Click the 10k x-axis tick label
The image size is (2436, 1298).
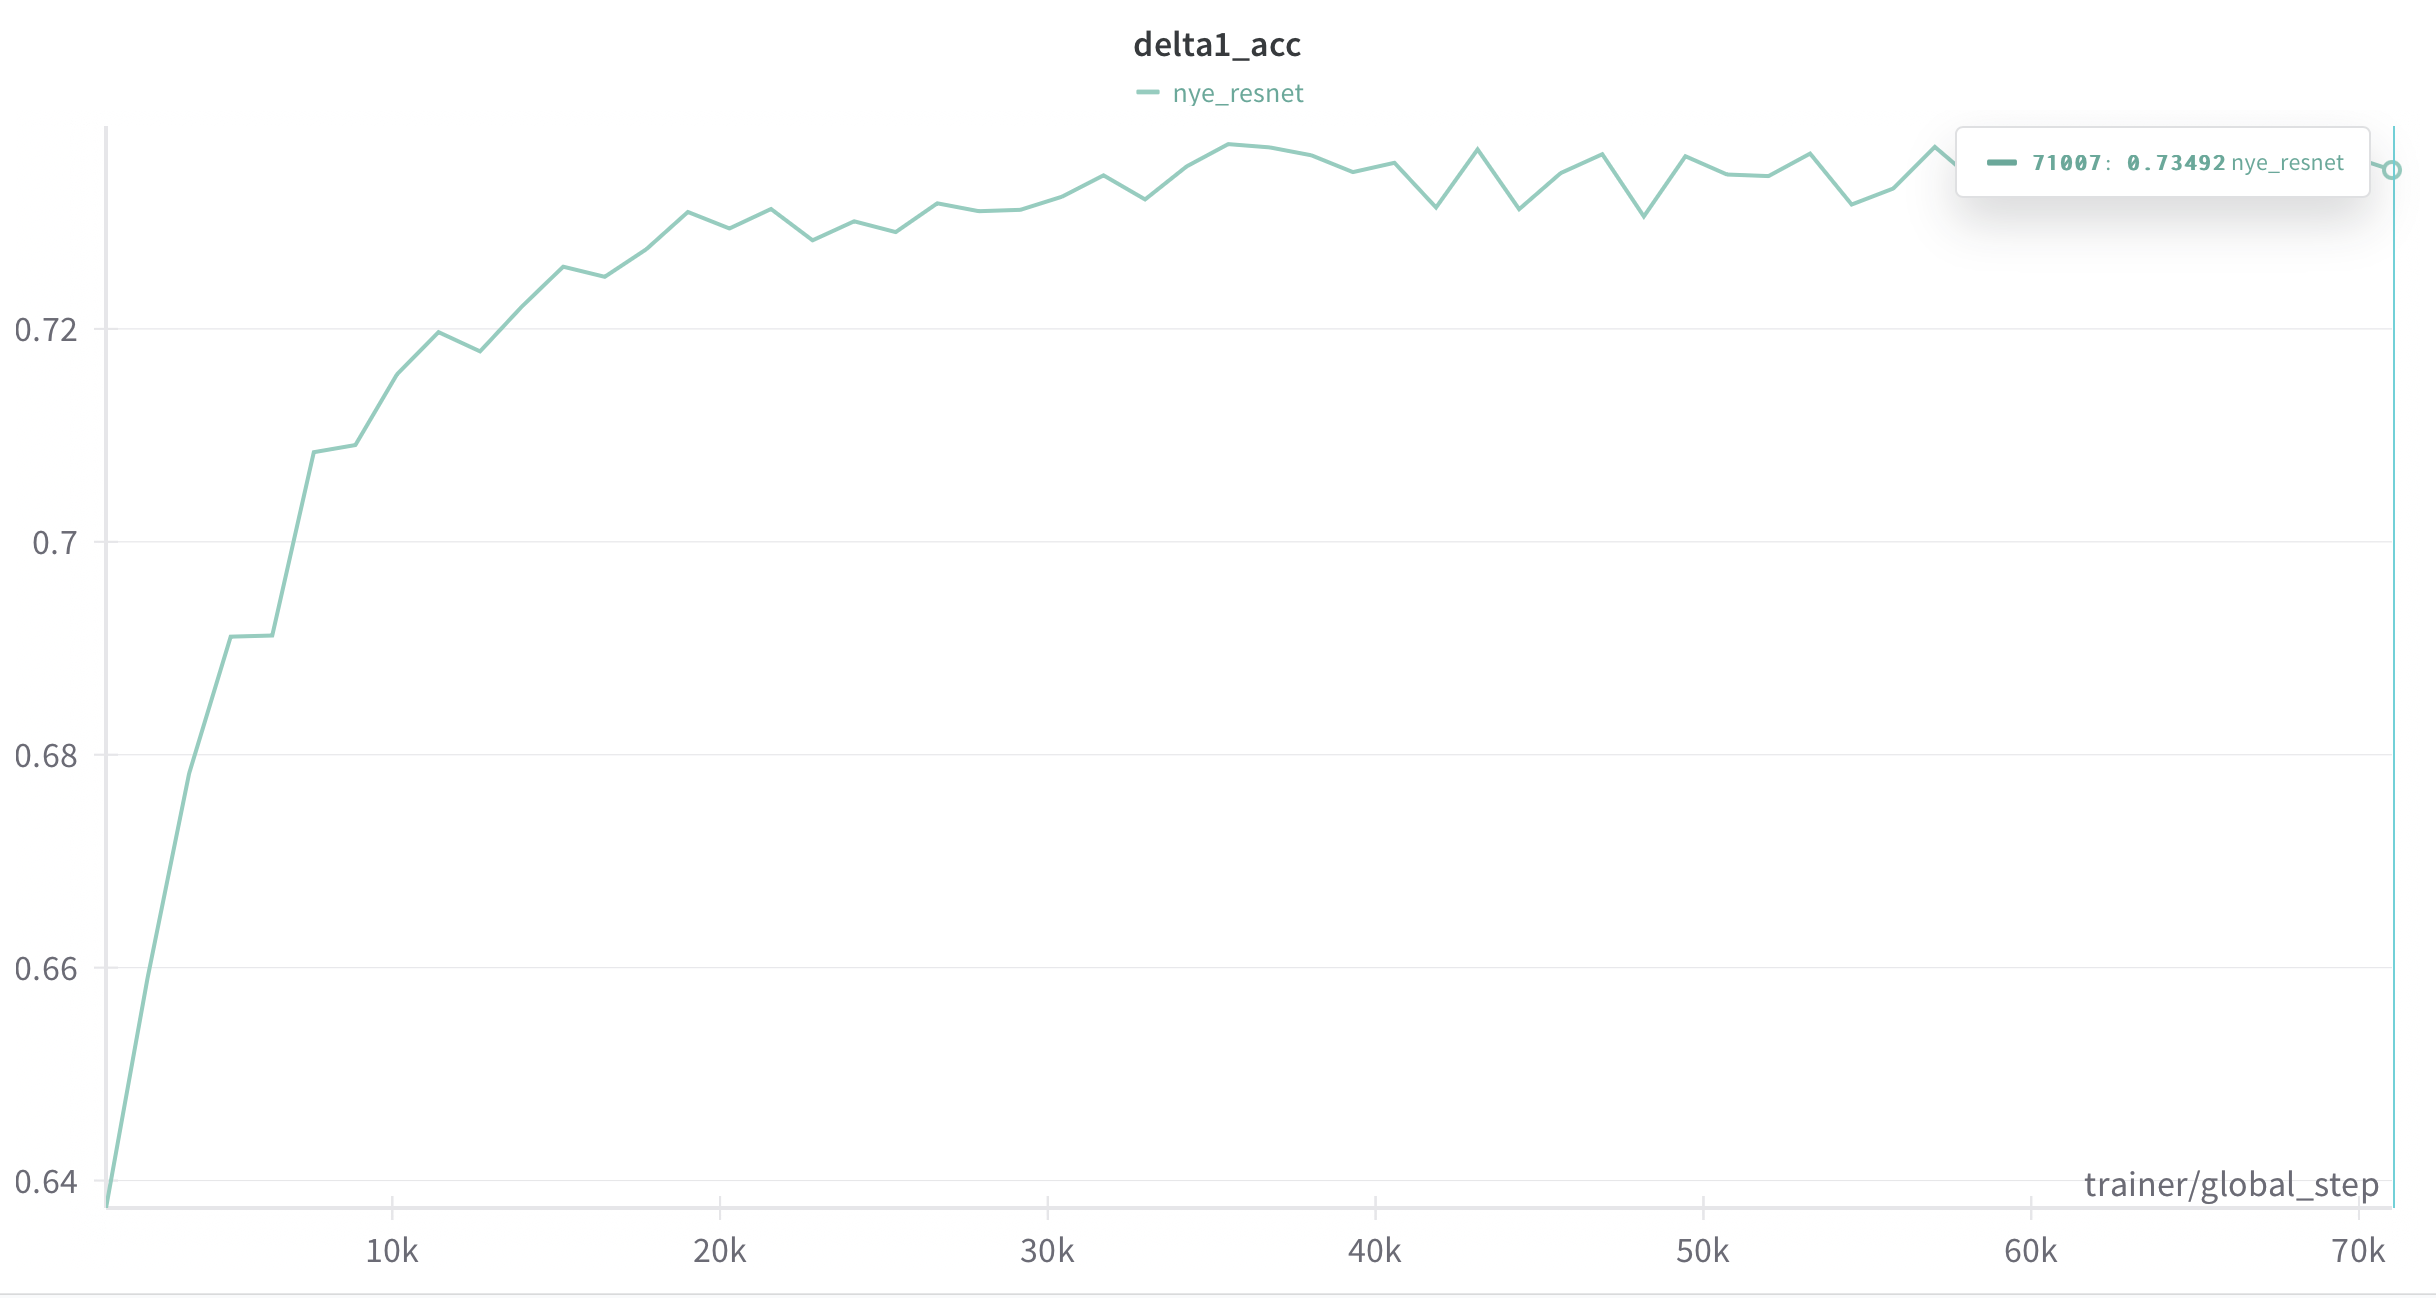click(392, 1250)
